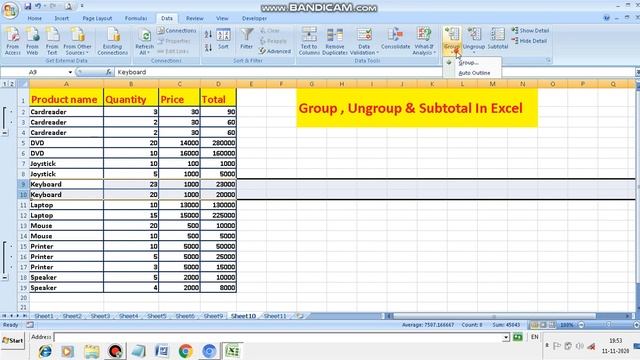Switch to Sheet11 worksheet tab
Screen dimensions: 640x360
[x=275, y=316]
